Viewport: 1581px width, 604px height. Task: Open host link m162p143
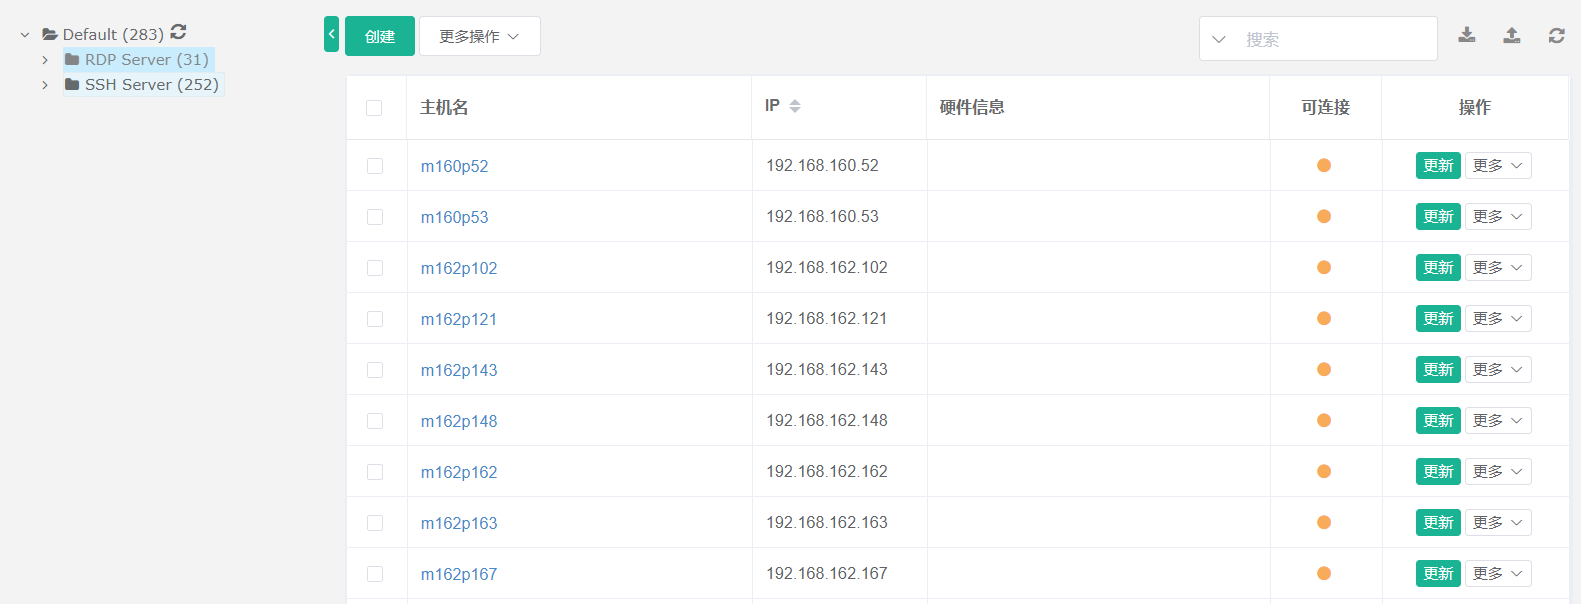(459, 370)
